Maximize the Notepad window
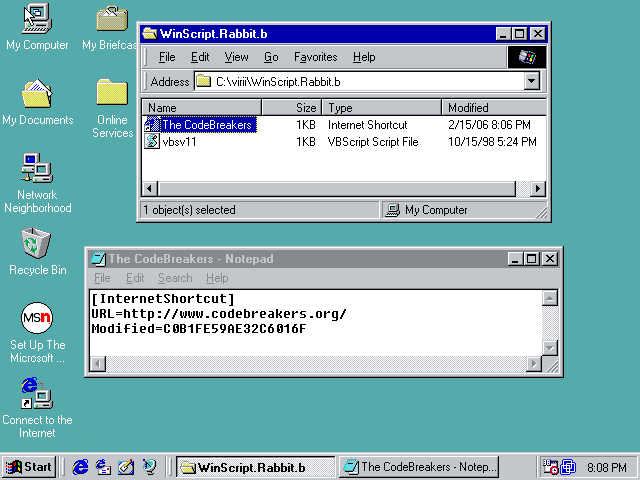Viewport: 640px width, 480px height. (532, 259)
